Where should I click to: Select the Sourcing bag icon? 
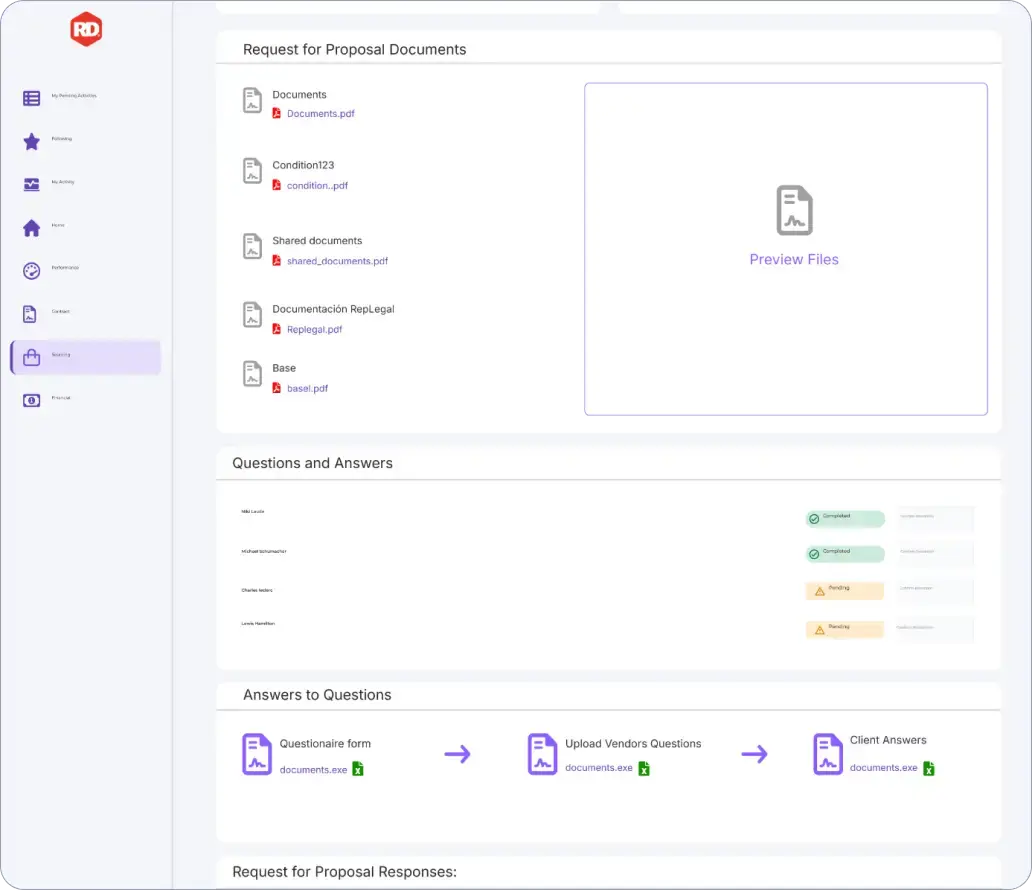(32, 357)
